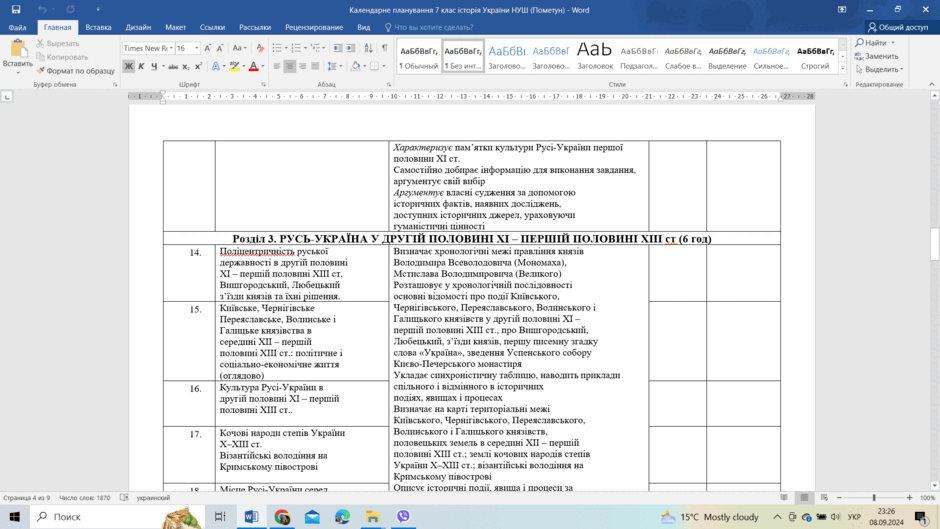Viewport: 940px width, 529px height.
Task: Open highlight color dropdown arrow
Action: click(243, 67)
